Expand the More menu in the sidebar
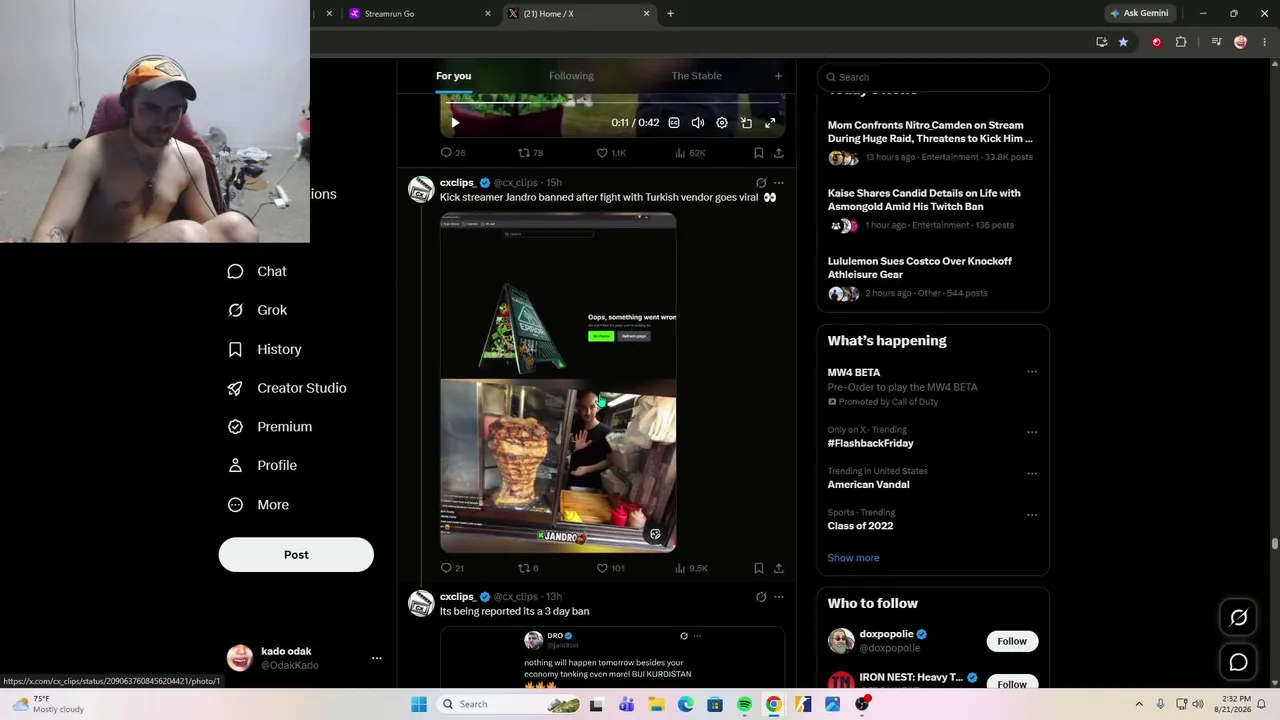The width and height of the screenshot is (1280, 720). (258, 505)
